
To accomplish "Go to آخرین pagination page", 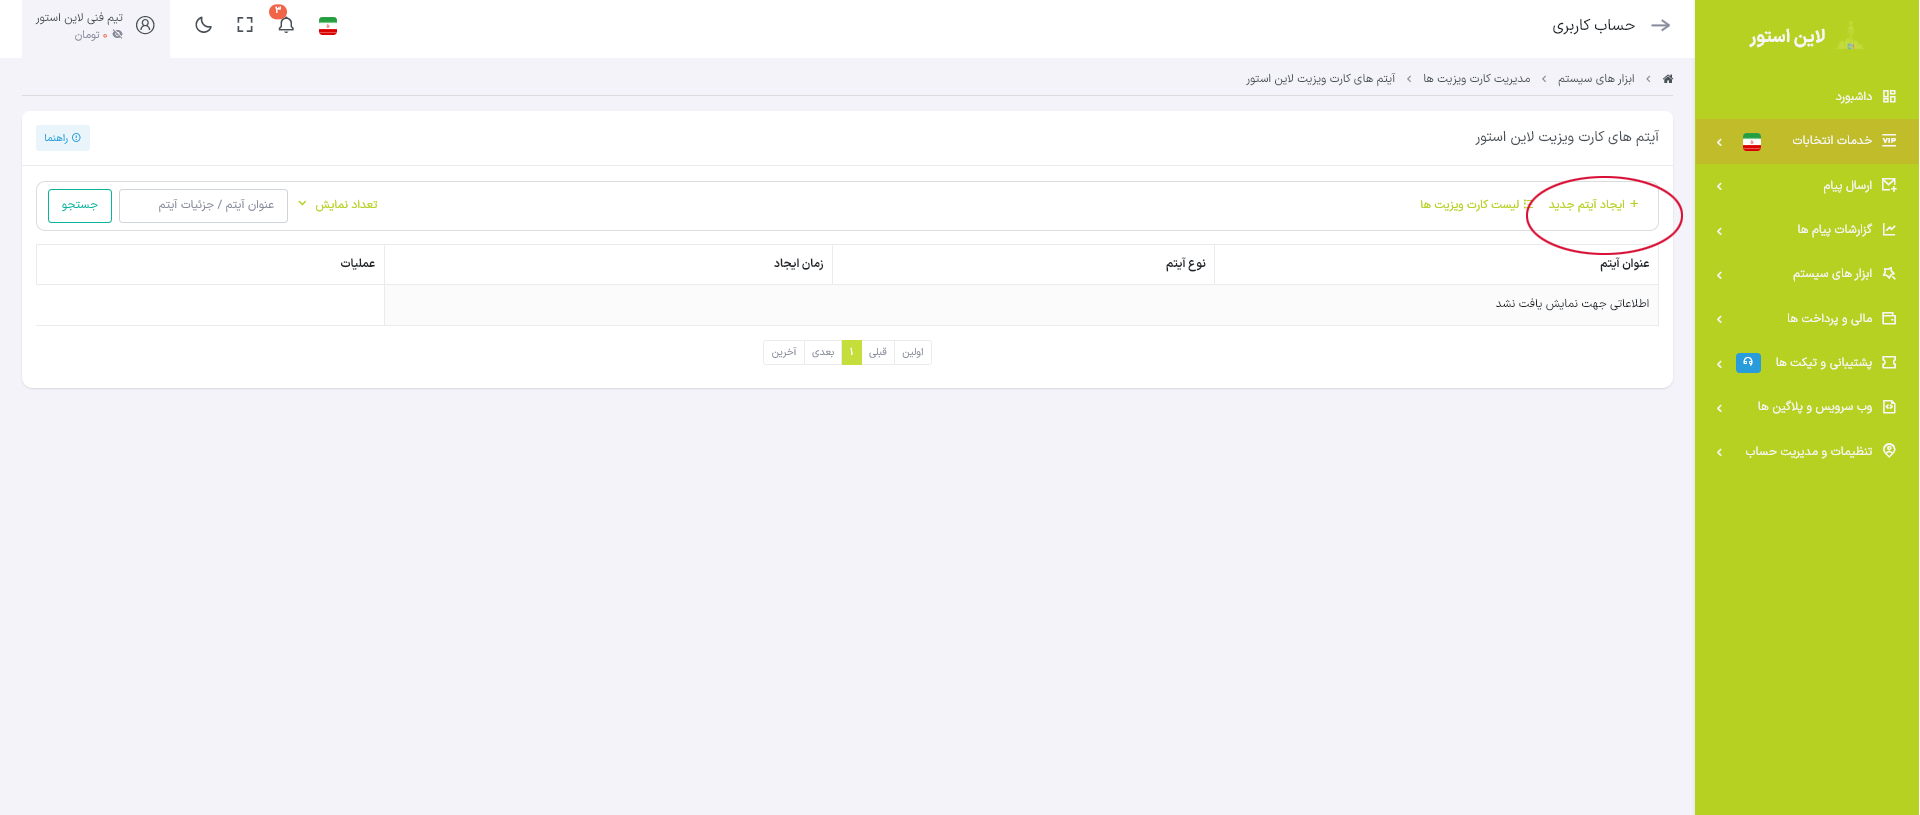I will (x=784, y=352).
